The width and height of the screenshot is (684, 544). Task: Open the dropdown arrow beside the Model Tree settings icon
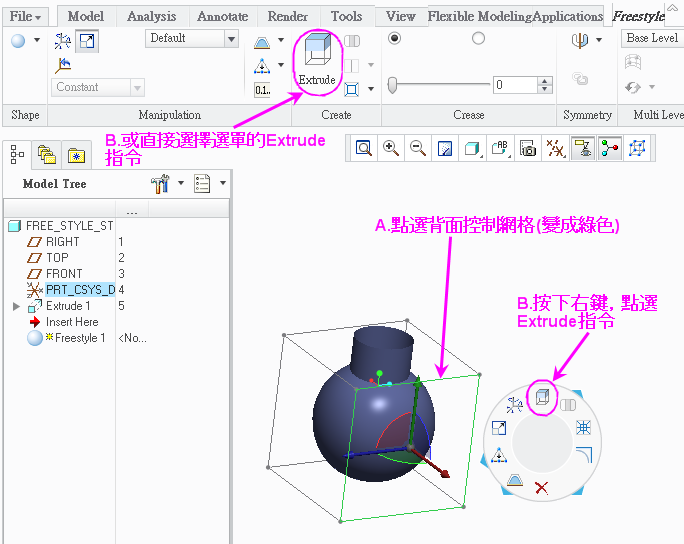181,183
